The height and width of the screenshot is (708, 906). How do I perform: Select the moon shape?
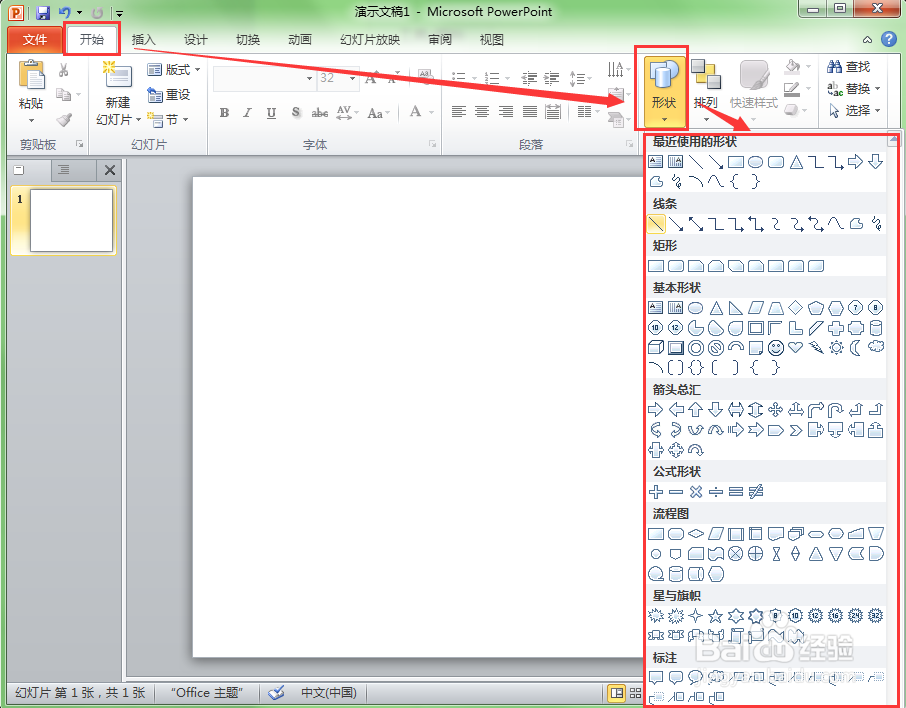tap(856, 347)
